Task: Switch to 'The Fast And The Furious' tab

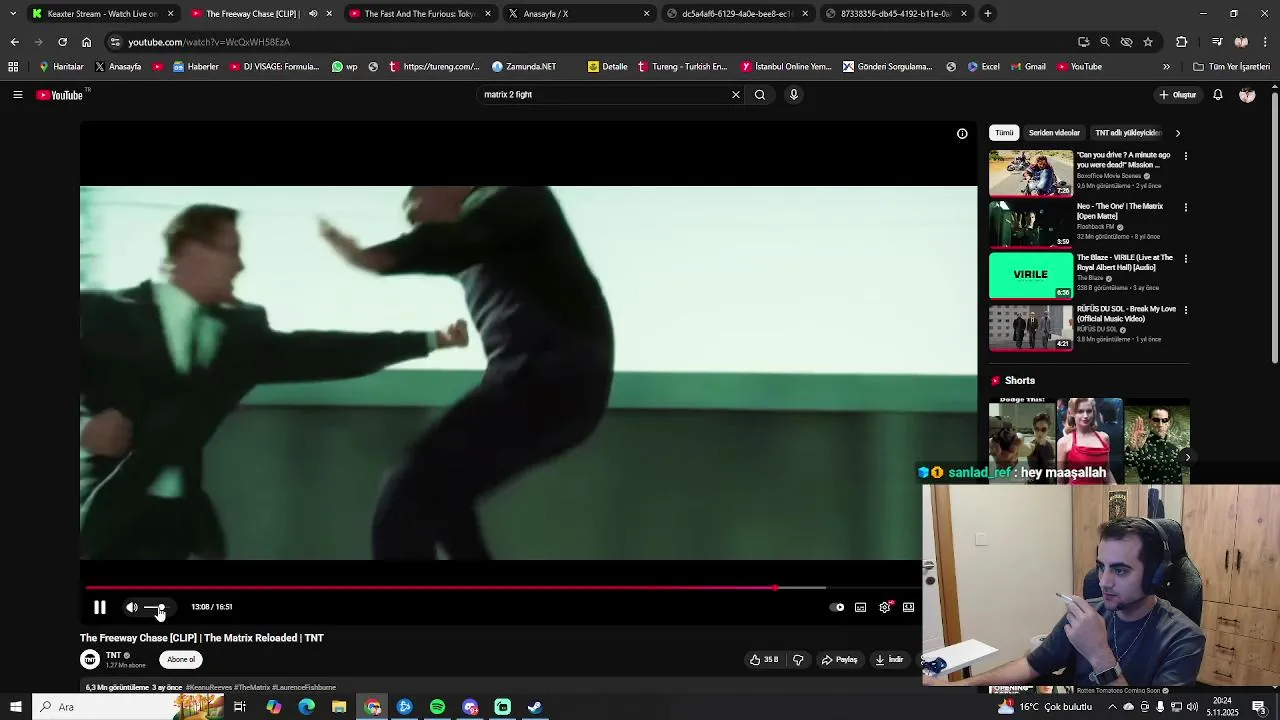Action: pos(420,14)
